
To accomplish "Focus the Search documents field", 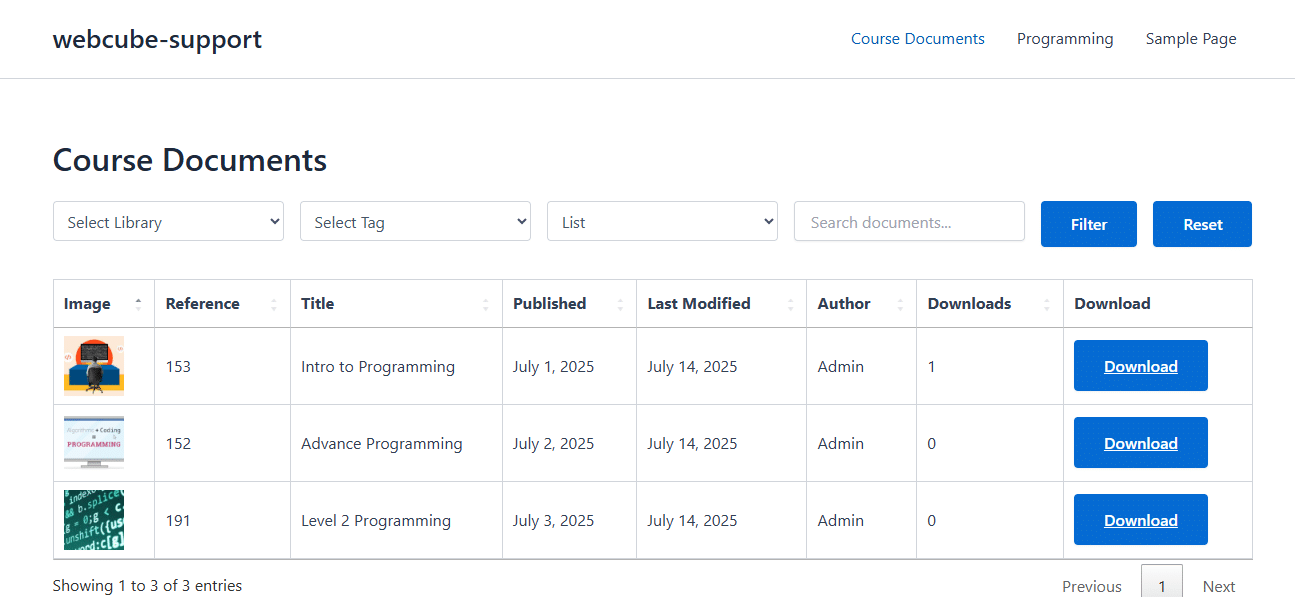I will click(x=909, y=222).
